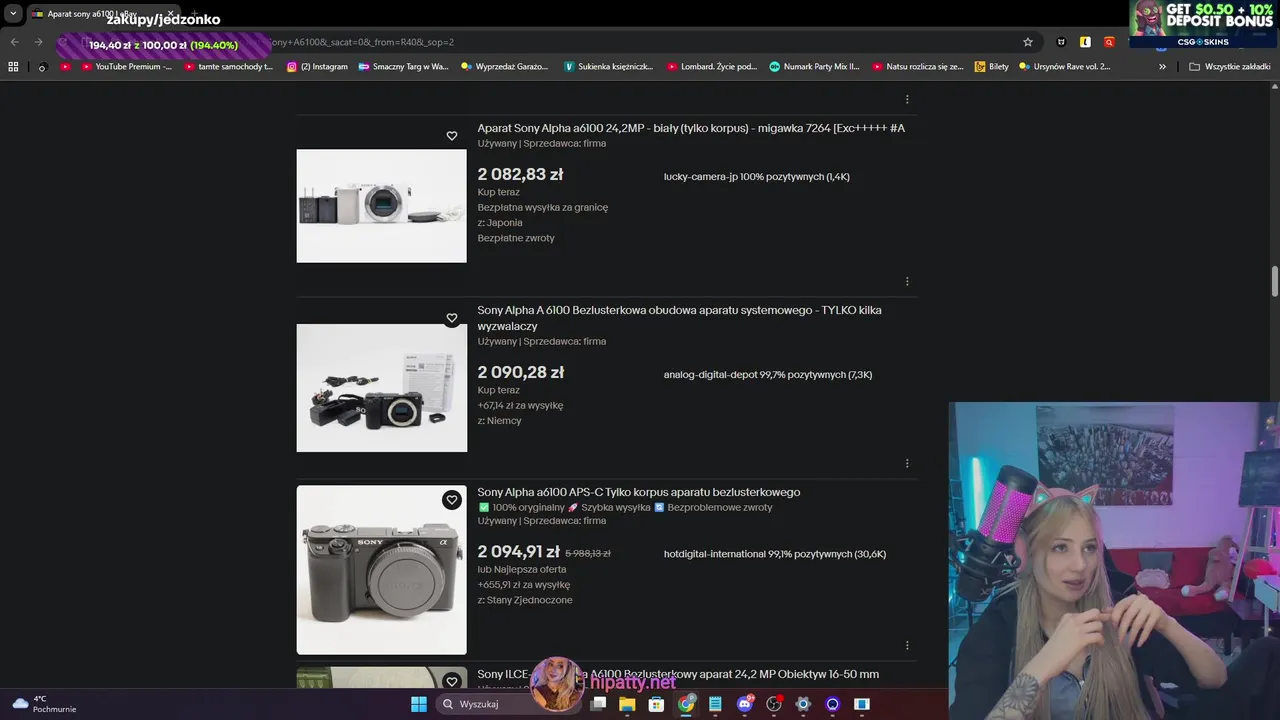1280x720 pixels.
Task: Open the last taskbar app with blue window icon
Action: [x=861, y=704]
